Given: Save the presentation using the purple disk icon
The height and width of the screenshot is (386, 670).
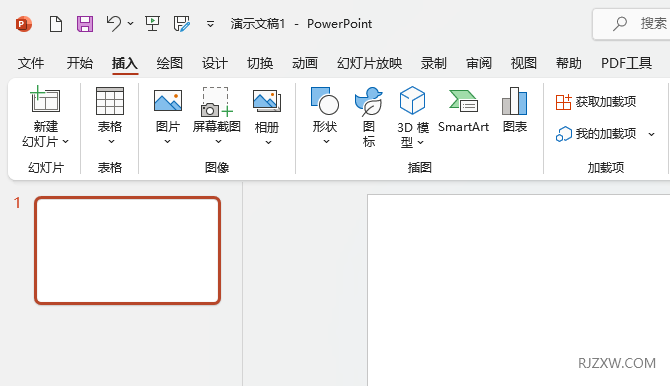Looking at the screenshot, I should pyautogui.click(x=85, y=24).
